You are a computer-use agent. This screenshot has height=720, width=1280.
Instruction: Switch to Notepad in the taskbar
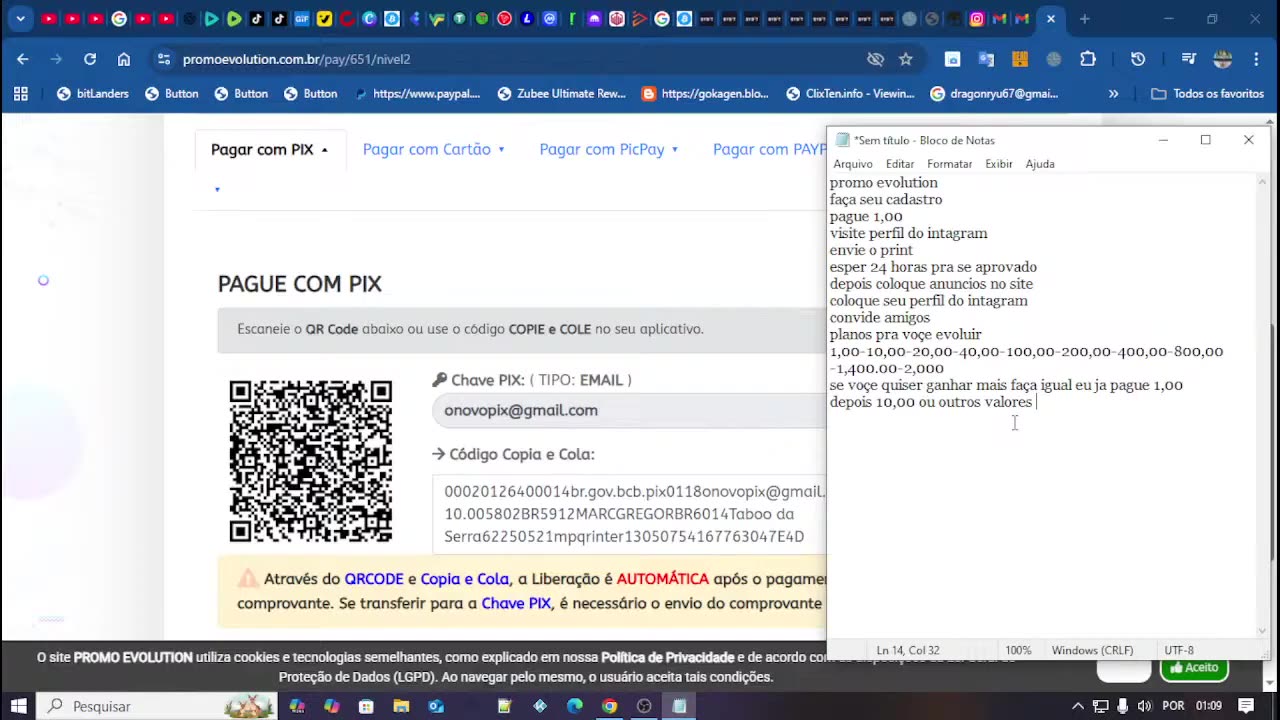(x=679, y=706)
